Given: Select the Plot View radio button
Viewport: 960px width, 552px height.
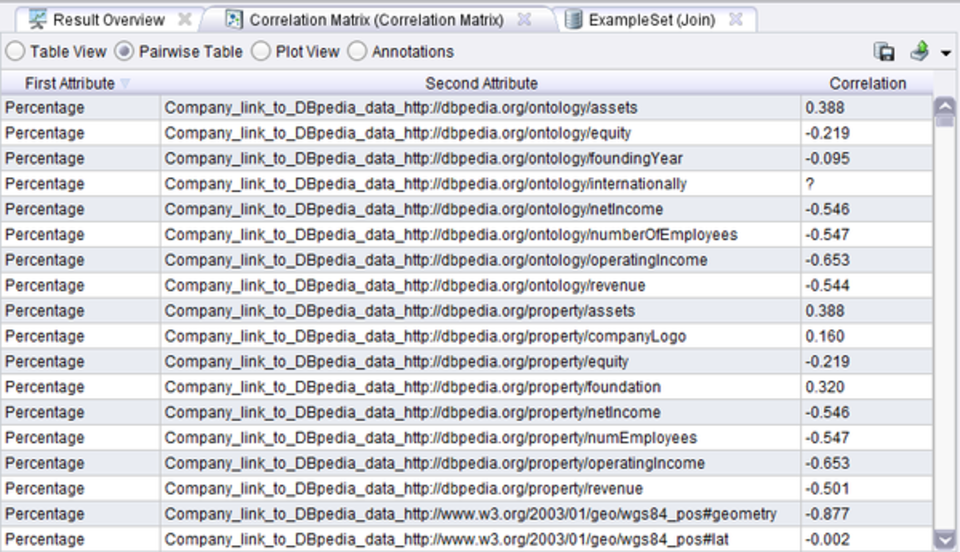Looking at the screenshot, I should pyautogui.click(x=261, y=51).
